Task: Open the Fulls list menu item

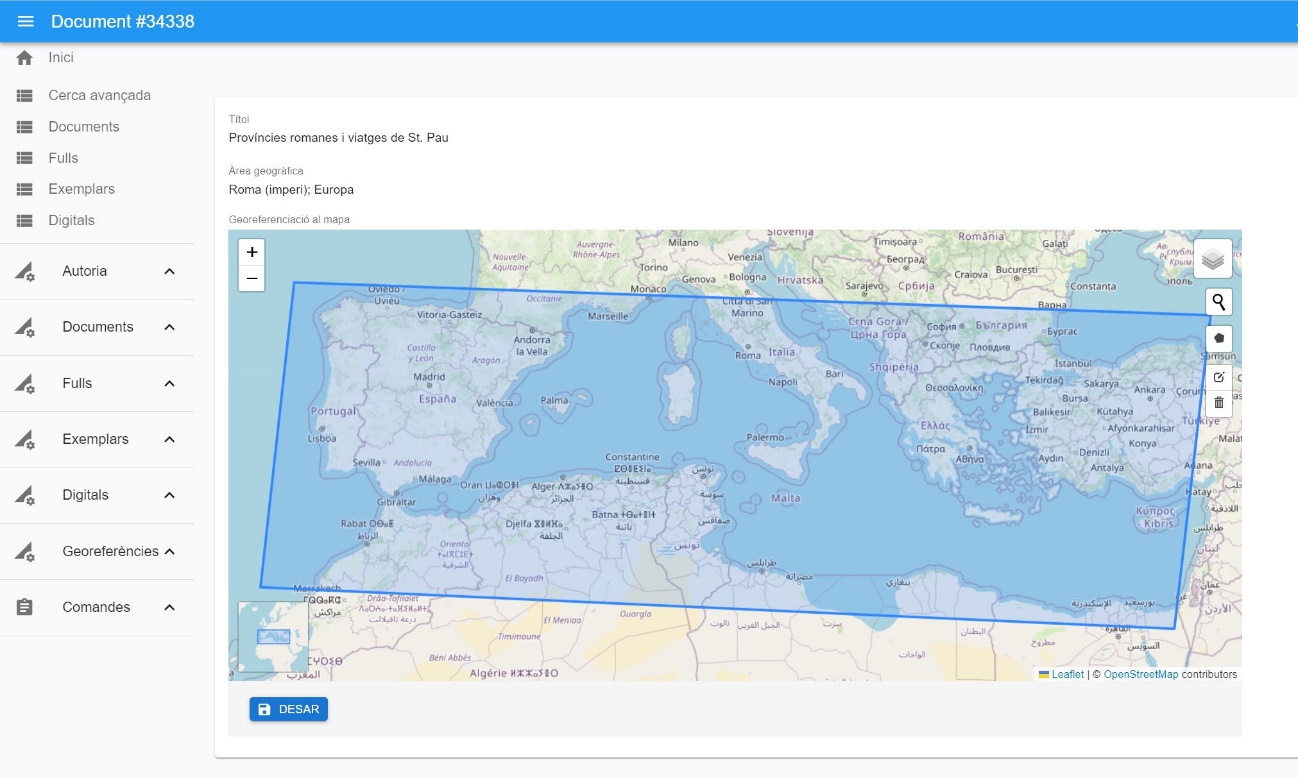Action: click(63, 158)
